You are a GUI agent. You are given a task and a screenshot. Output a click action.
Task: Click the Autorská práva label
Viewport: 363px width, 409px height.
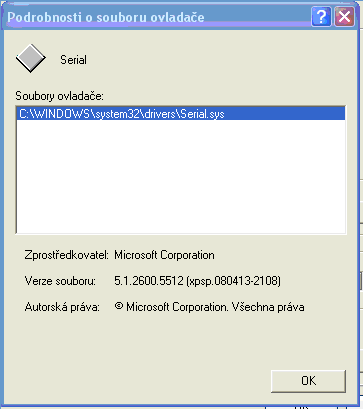click(x=62, y=307)
